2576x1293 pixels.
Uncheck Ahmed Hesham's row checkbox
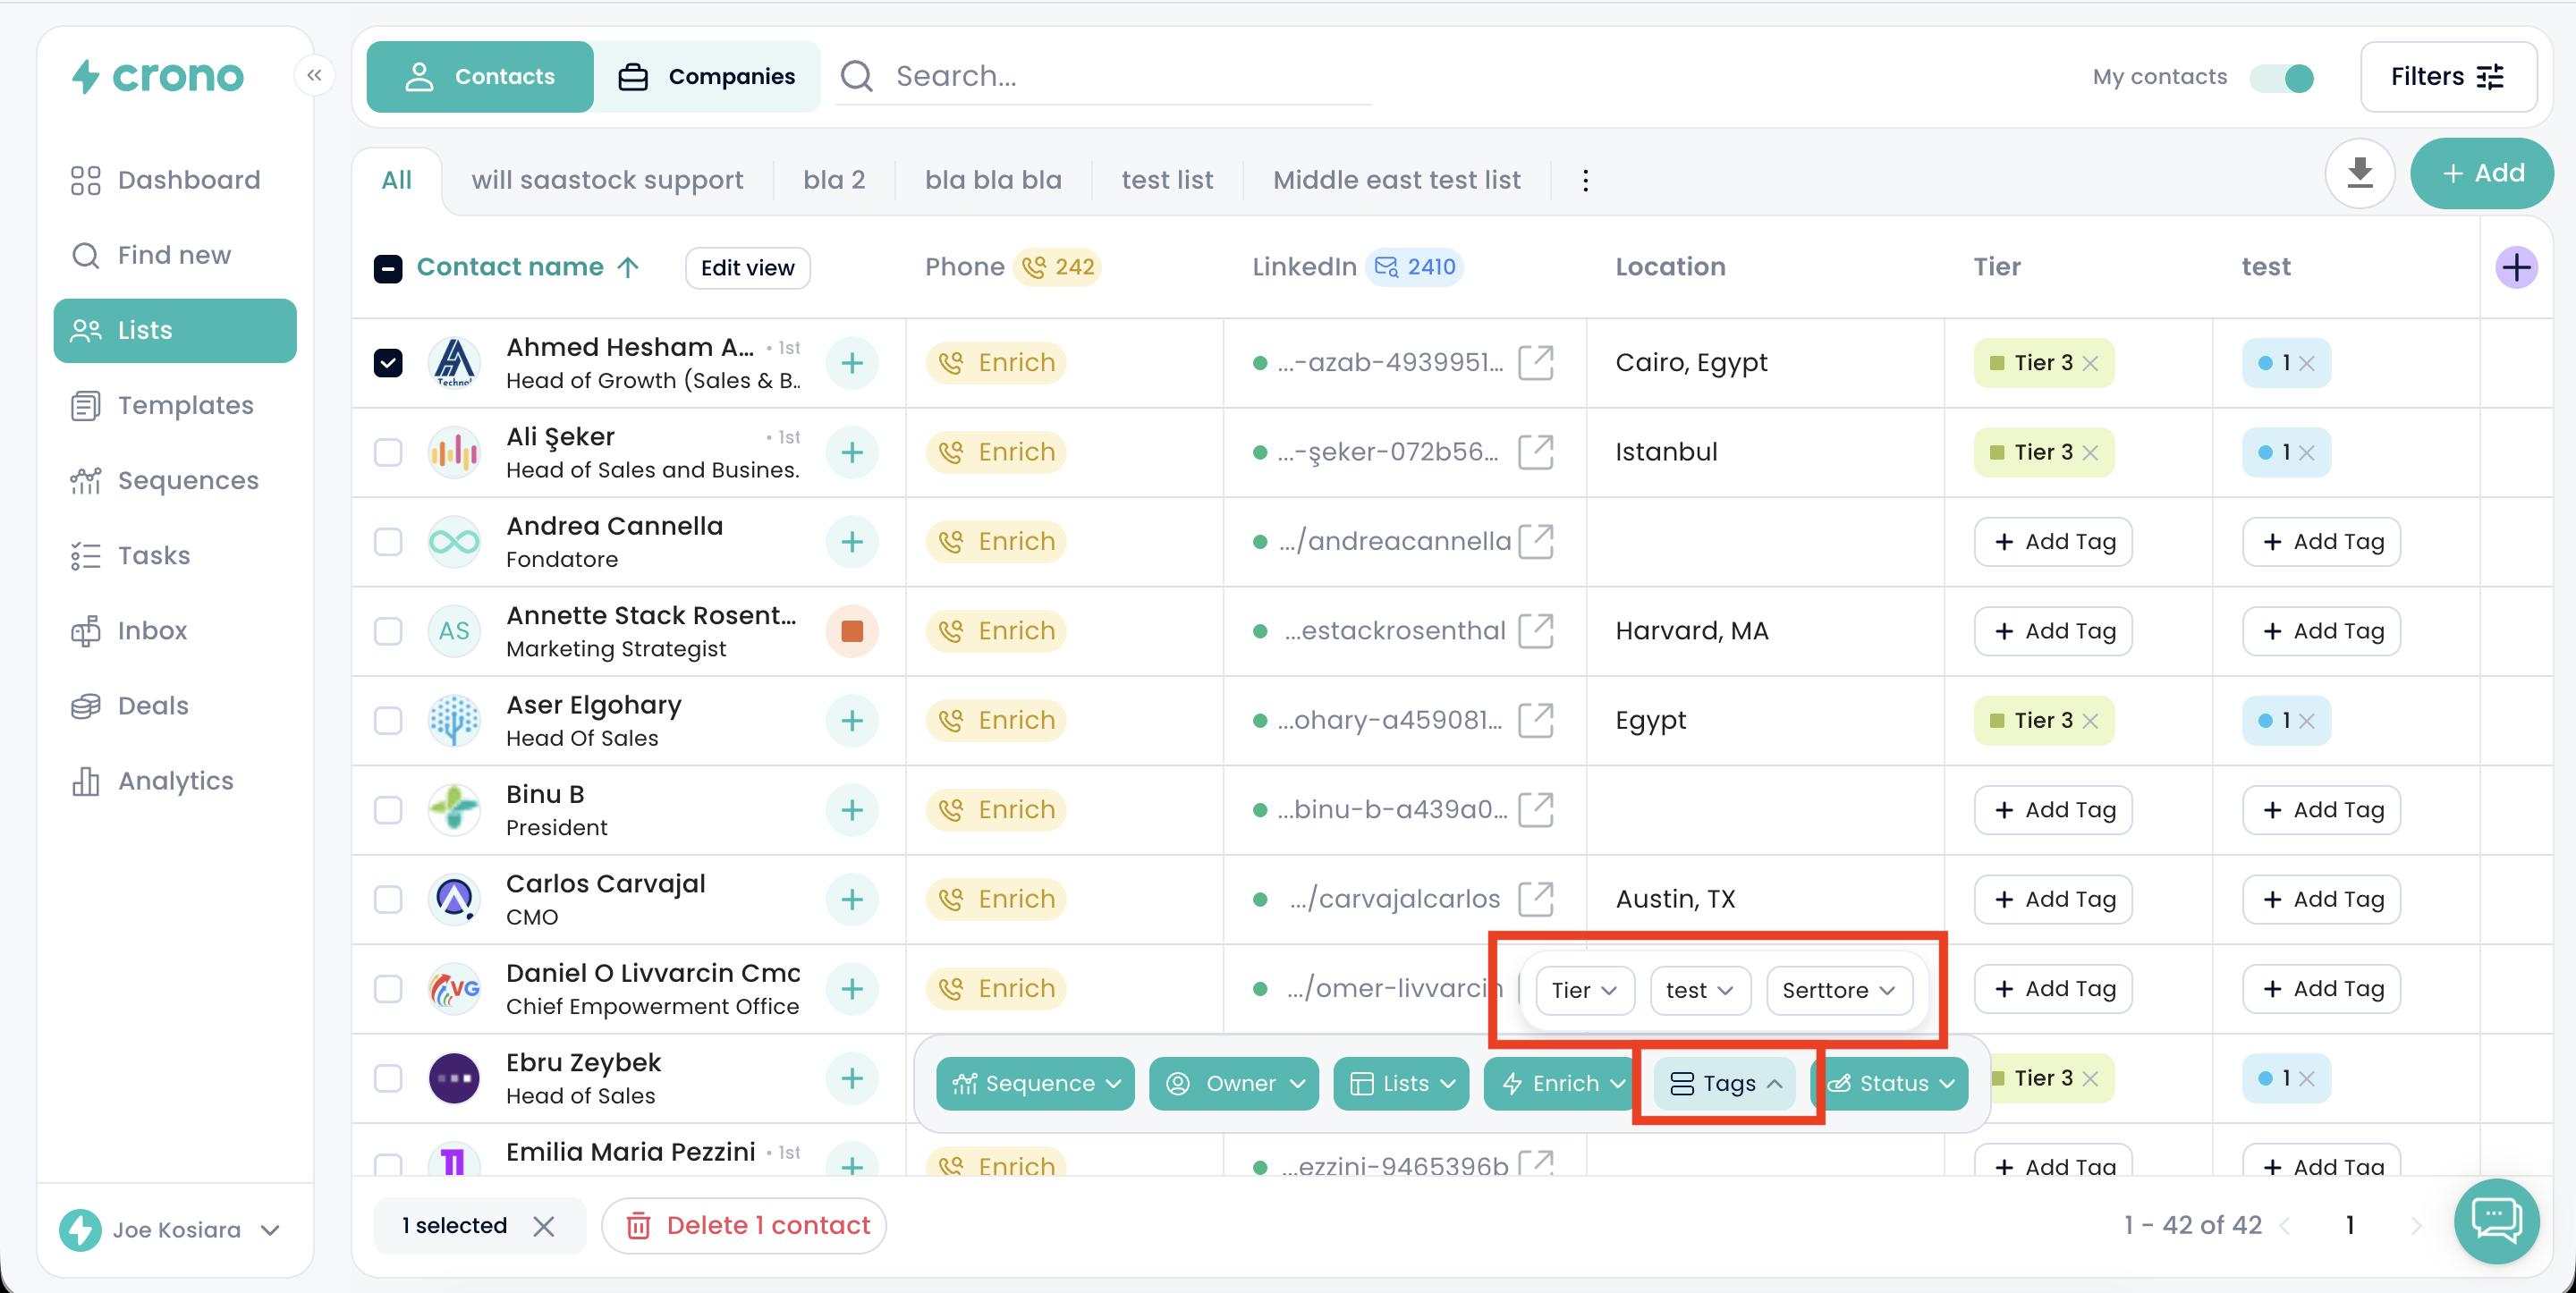[x=388, y=363]
